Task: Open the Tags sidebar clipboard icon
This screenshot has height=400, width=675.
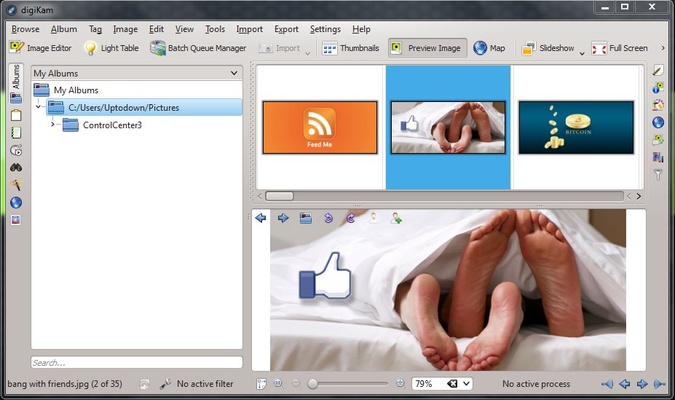Action: [16, 115]
